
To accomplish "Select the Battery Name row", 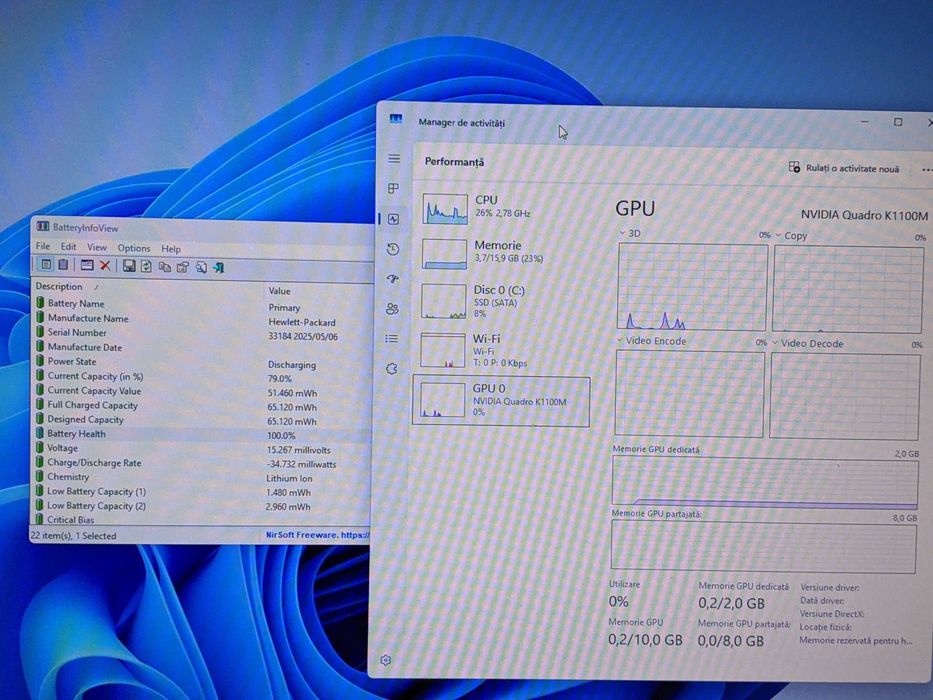I will click(202, 304).
